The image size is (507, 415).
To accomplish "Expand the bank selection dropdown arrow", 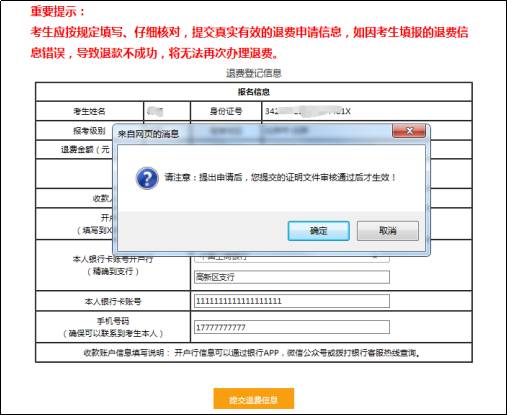I will click(375, 257).
